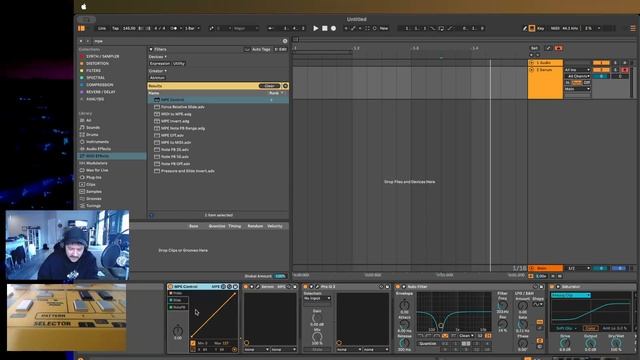This screenshot has height=360, width=640.
Task: Start playback with the Play button
Action: (x=316, y=28)
